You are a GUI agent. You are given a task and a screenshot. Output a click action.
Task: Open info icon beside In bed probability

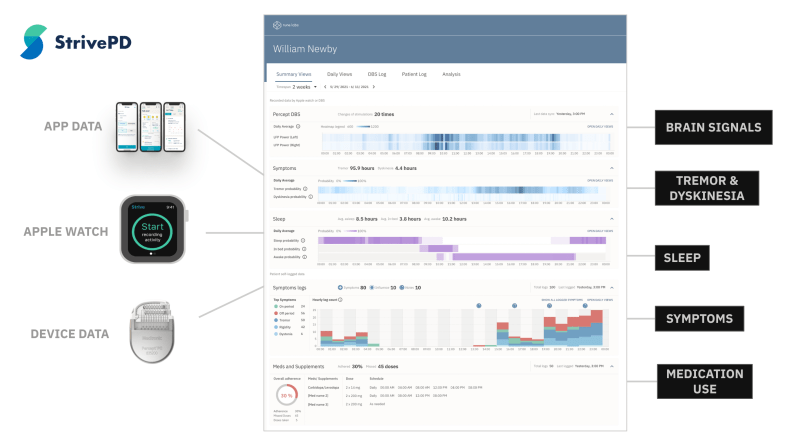(304, 249)
